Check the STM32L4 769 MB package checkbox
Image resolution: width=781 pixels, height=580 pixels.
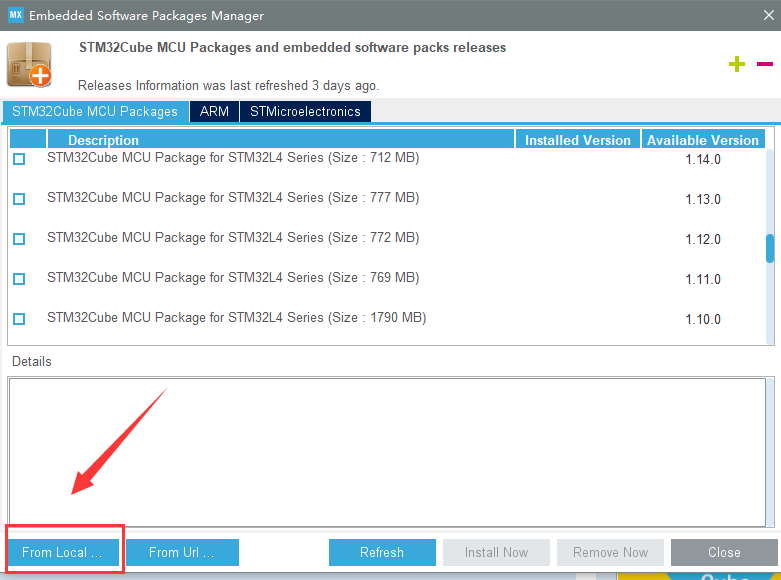19,279
